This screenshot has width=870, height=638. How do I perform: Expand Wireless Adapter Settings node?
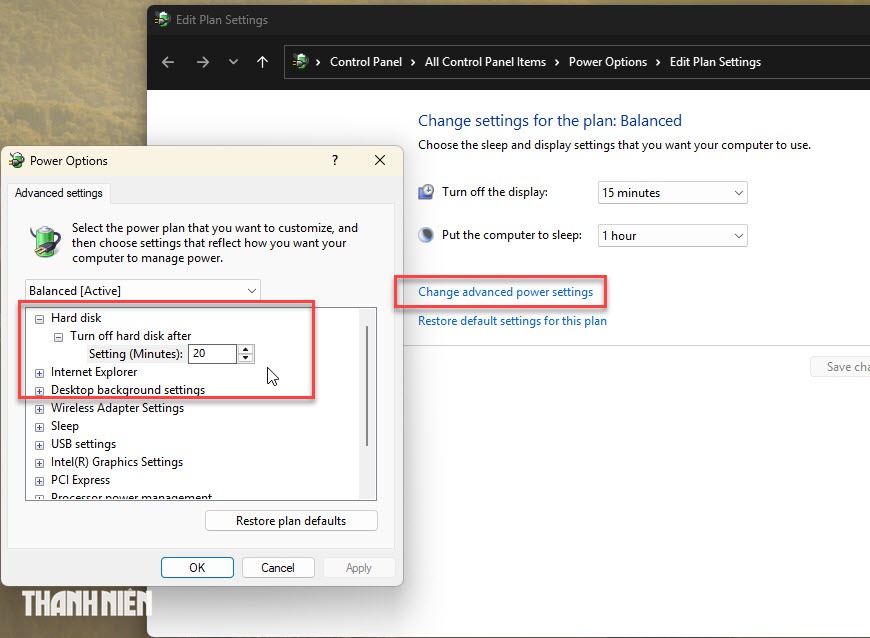pos(39,409)
